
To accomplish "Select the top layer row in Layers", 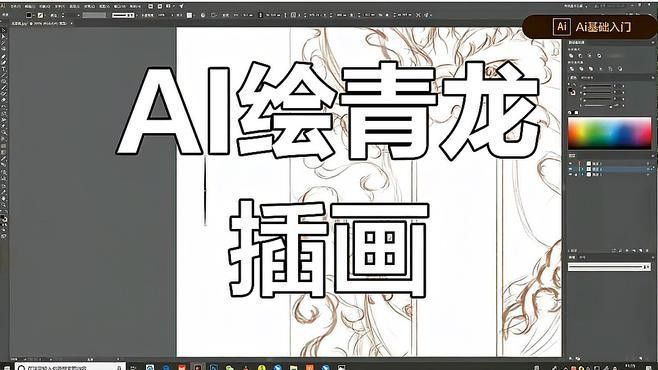I will click(611, 164).
